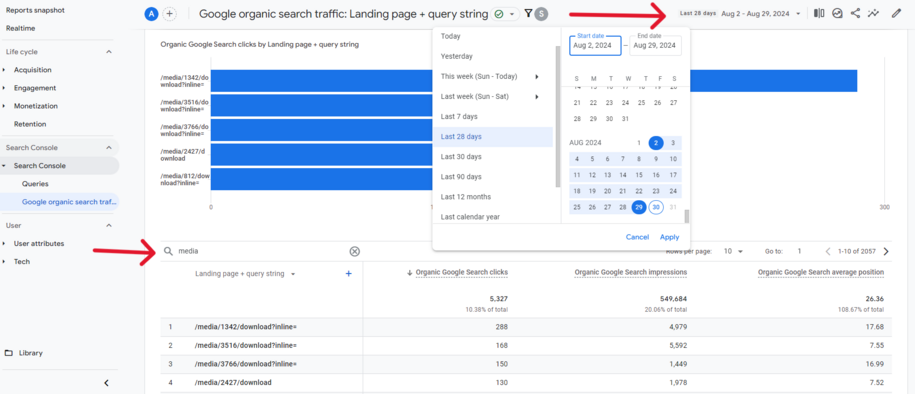
Task: Click the presets list scrollbar
Action: 558,117
